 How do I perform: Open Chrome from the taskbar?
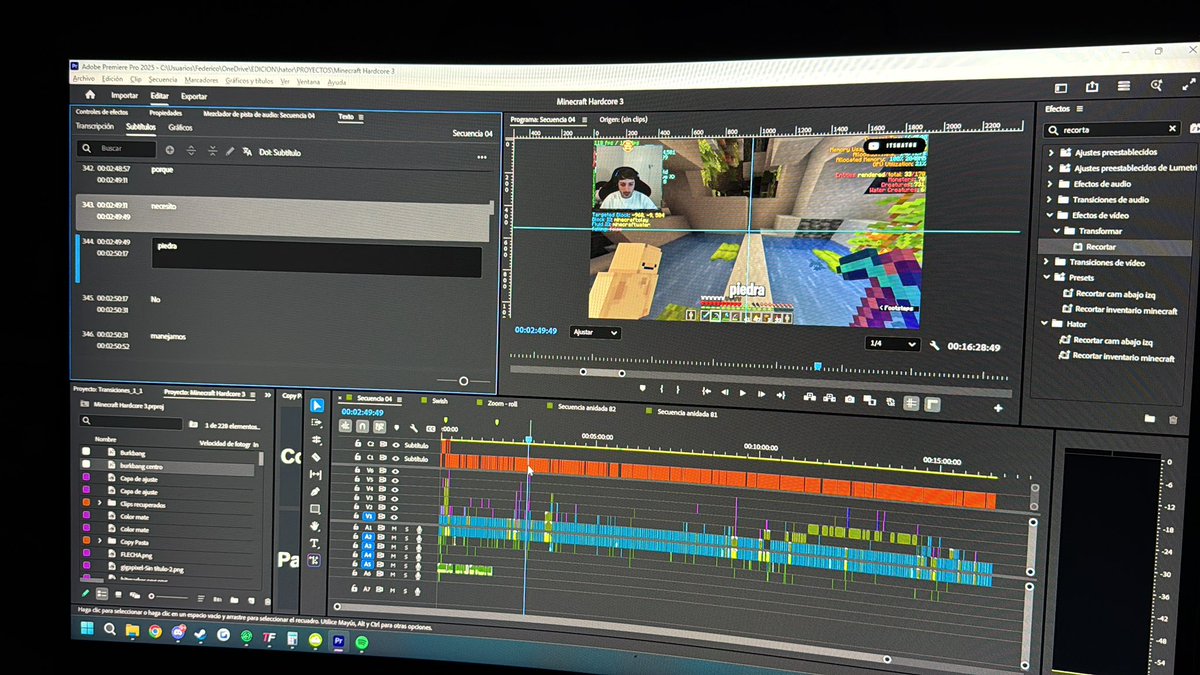[155, 631]
